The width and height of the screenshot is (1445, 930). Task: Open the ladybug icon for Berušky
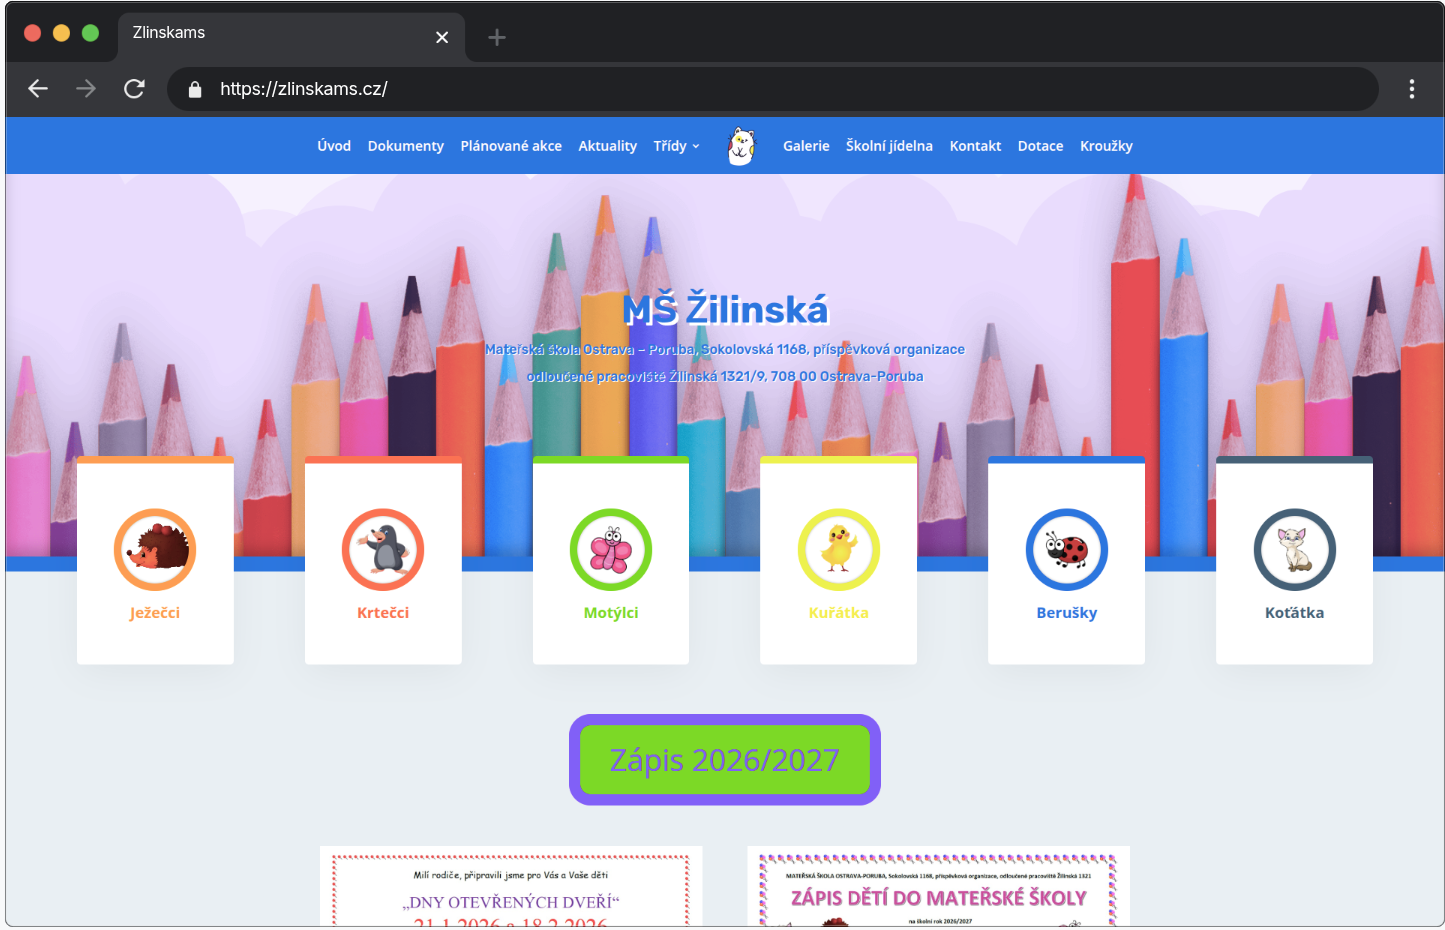[1067, 550]
